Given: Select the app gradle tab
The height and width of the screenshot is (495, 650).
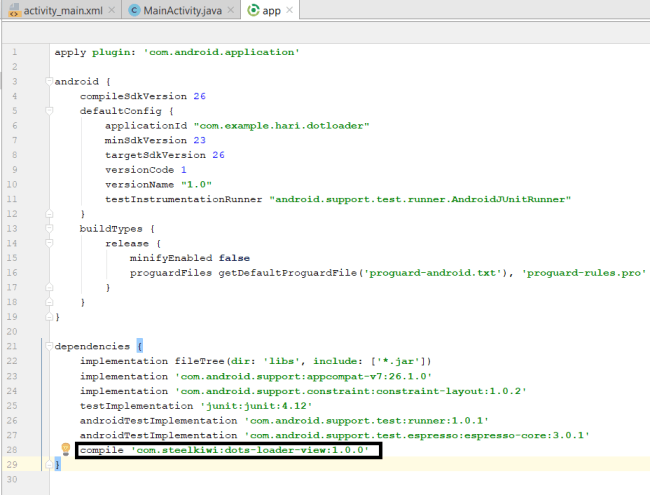Looking at the screenshot, I should [x=272, y=10].
